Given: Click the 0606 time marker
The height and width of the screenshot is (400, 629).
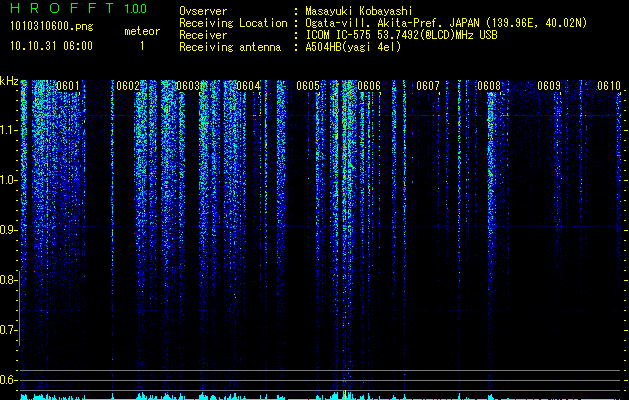Looking at the screenshot, I should tap(368, 85).
